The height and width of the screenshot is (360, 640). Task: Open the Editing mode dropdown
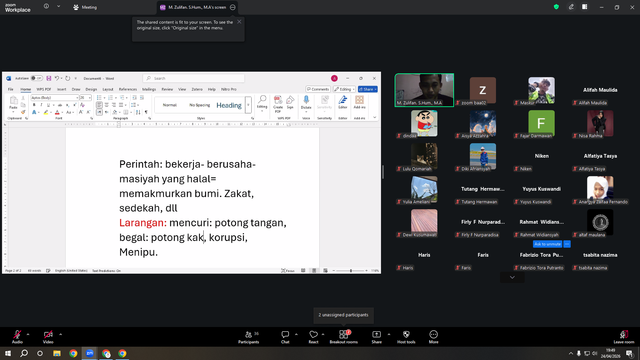point(344,89)
